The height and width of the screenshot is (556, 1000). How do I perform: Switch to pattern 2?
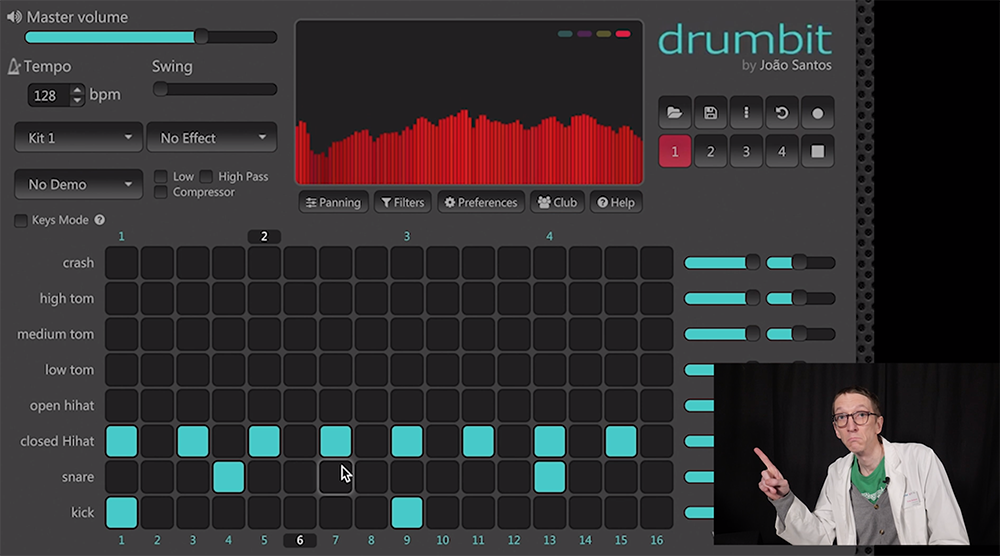[x=710, y=152]
